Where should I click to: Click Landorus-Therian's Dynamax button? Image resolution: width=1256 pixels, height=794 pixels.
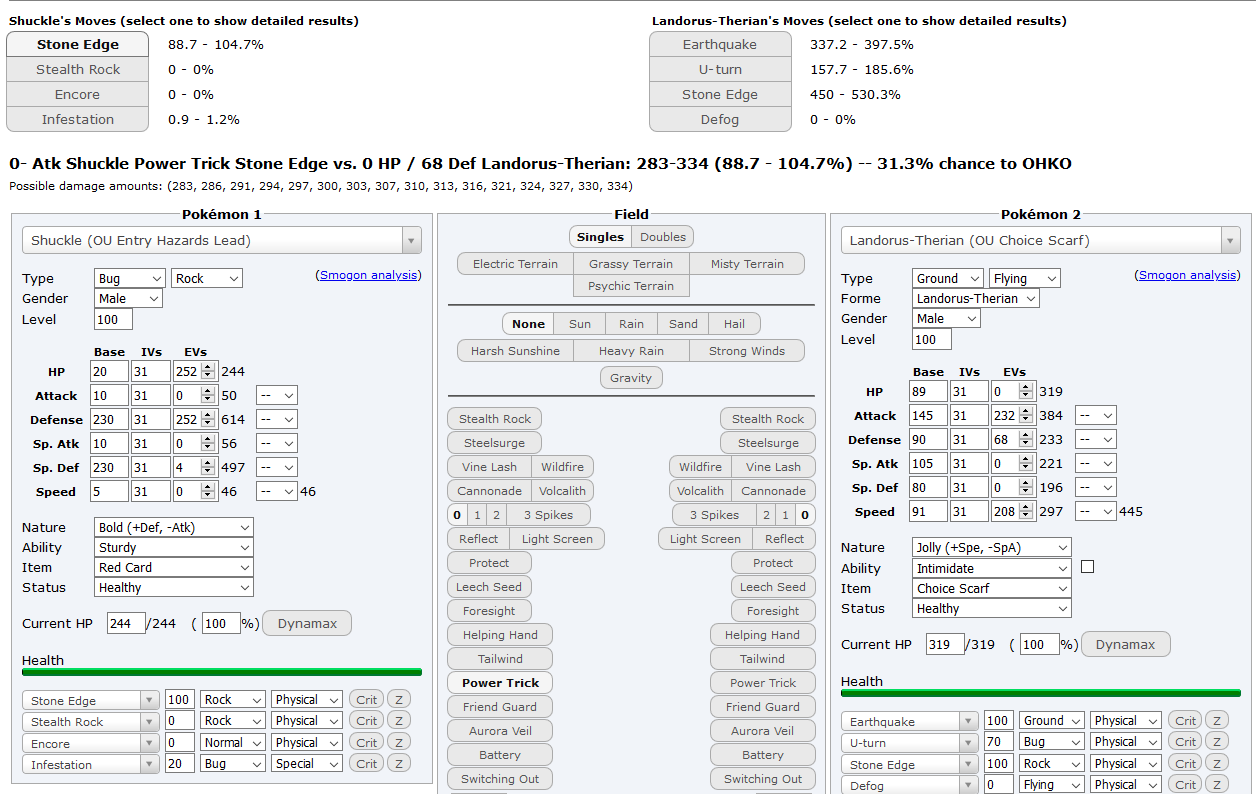tap(1125, 644)
